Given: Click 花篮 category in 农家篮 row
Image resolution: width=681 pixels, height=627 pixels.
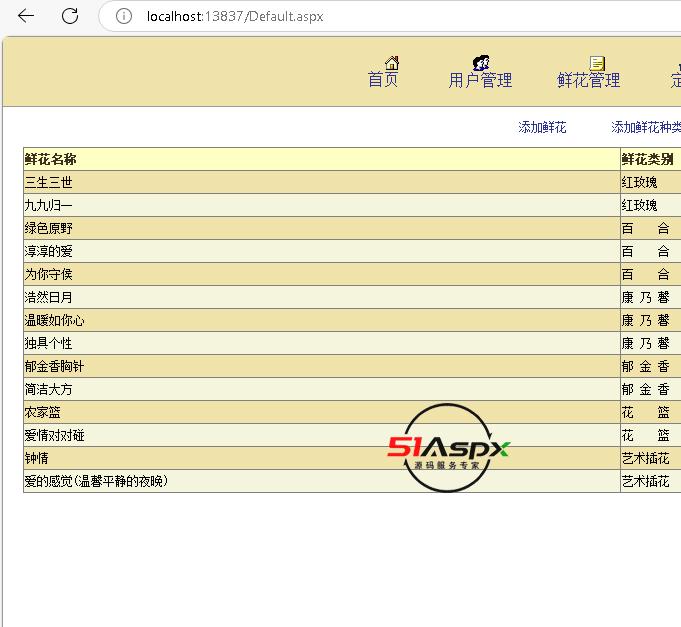Looking at the screenshot, I should tap(645, 412).
